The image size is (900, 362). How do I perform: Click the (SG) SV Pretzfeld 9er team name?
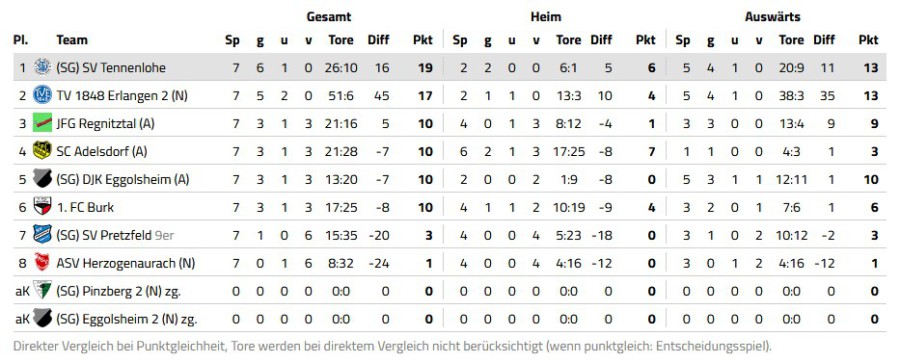point(115,235)
